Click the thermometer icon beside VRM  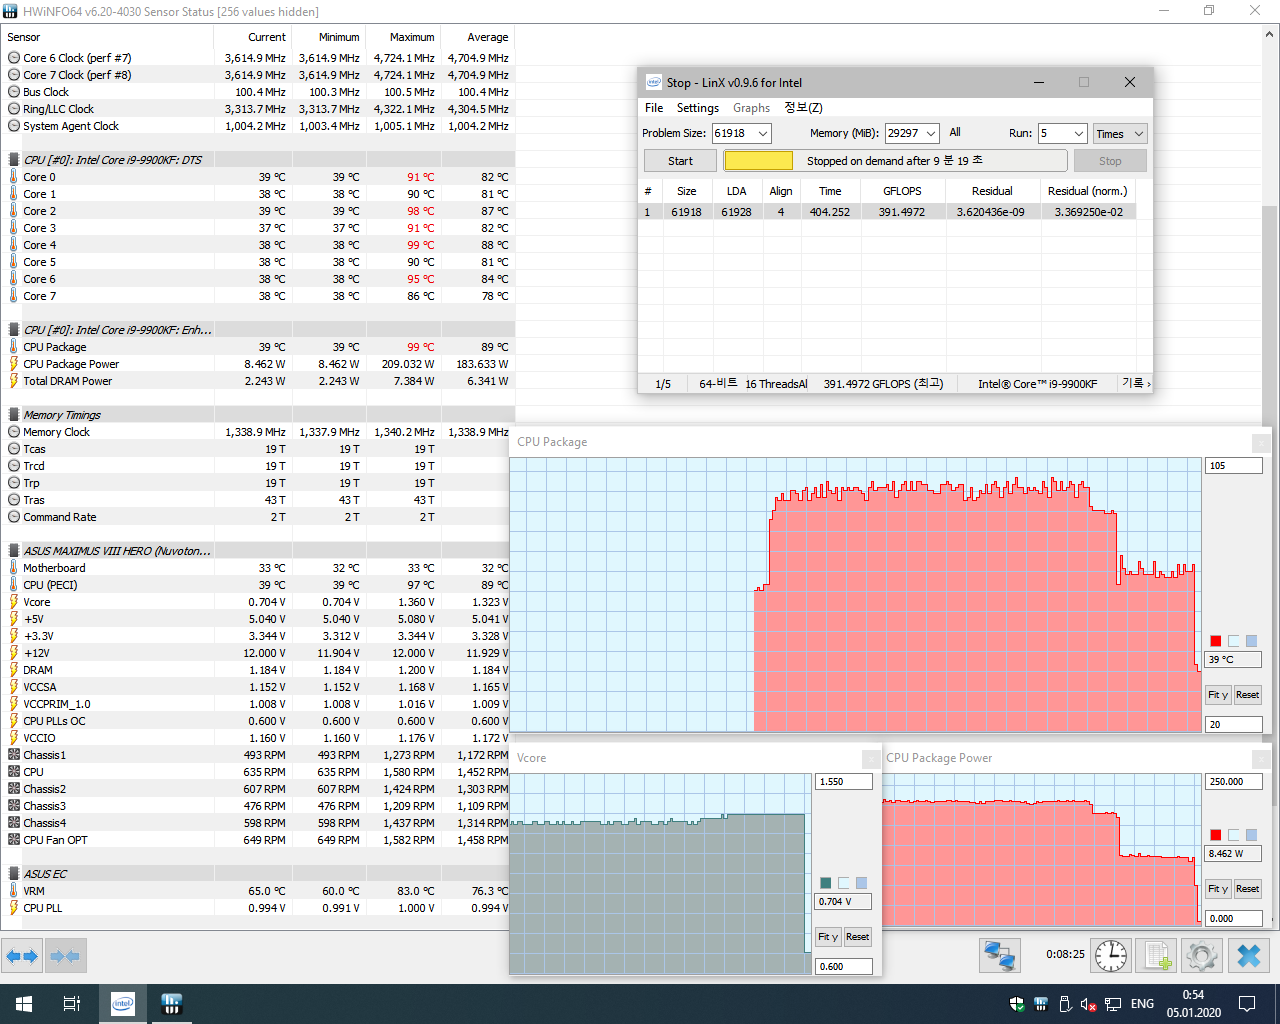pyautogui.click(x=14, y=891)
